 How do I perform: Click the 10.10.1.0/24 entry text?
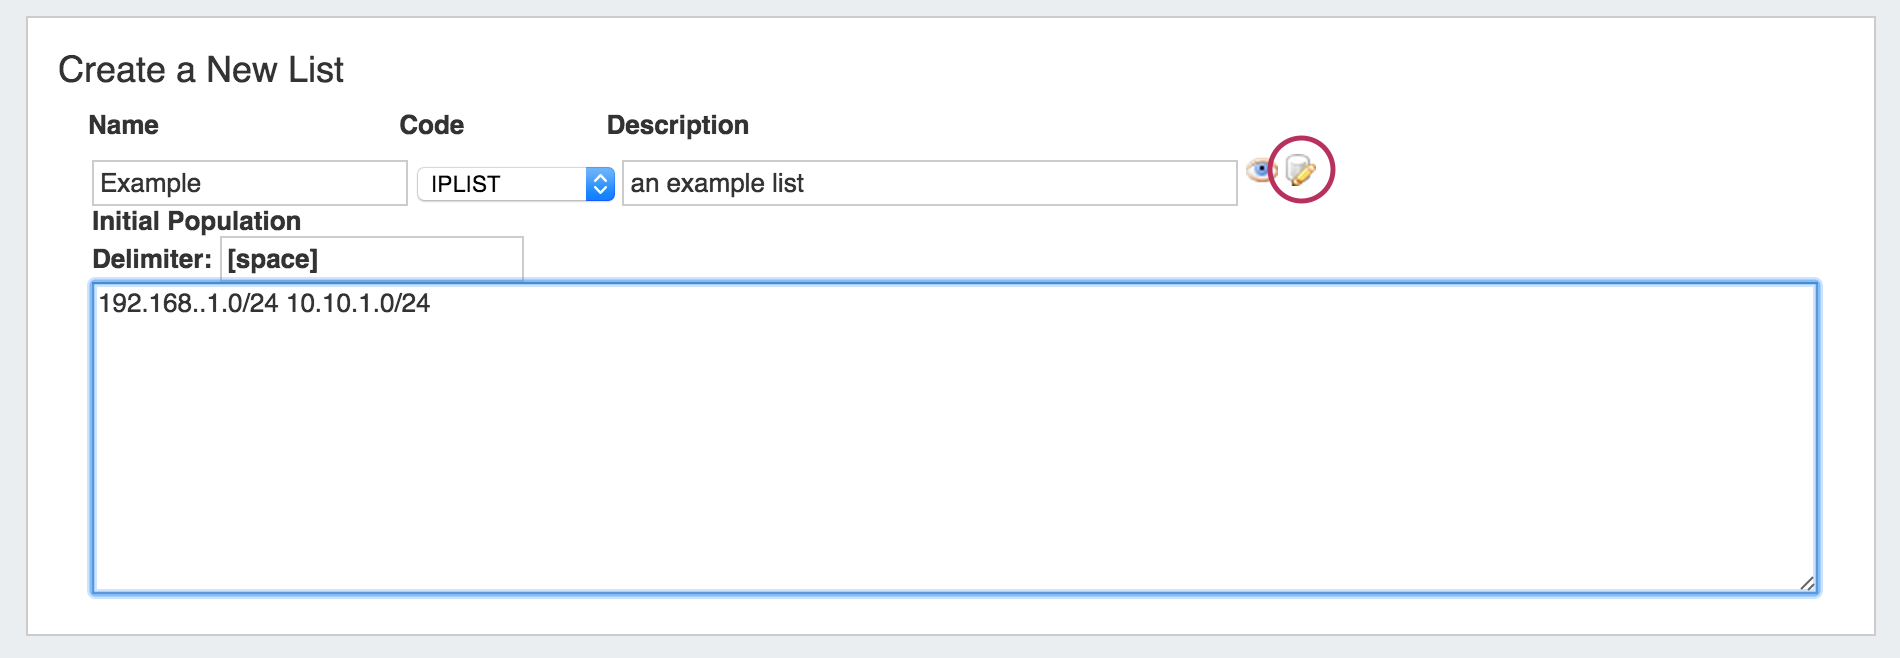tap(358, 304)
